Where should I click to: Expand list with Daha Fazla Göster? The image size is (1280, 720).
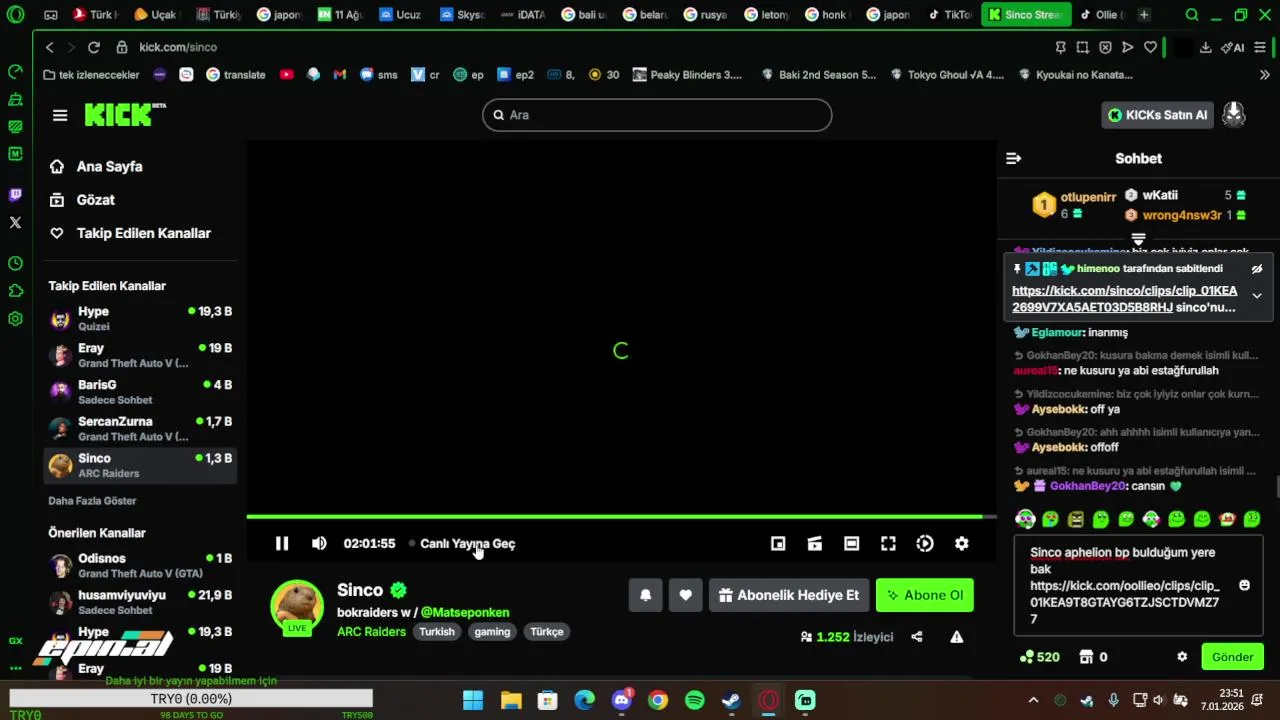(x=92, y=500)
